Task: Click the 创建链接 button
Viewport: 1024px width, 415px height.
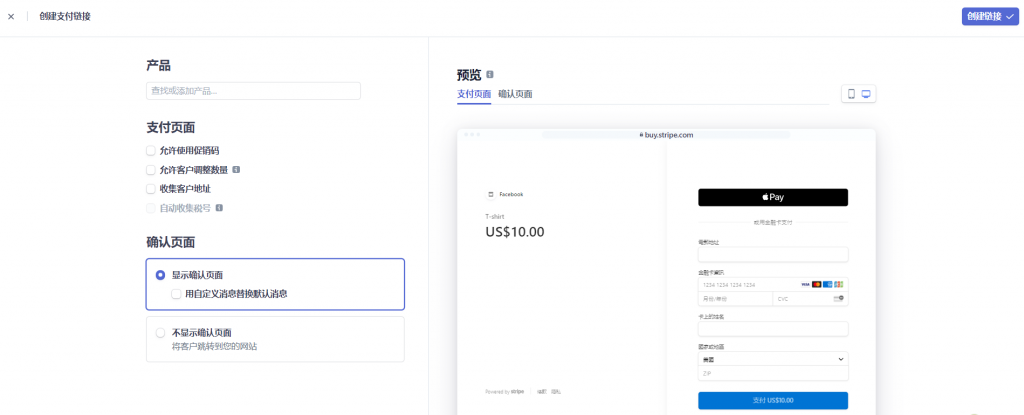Action: click(x=990, y=16)
